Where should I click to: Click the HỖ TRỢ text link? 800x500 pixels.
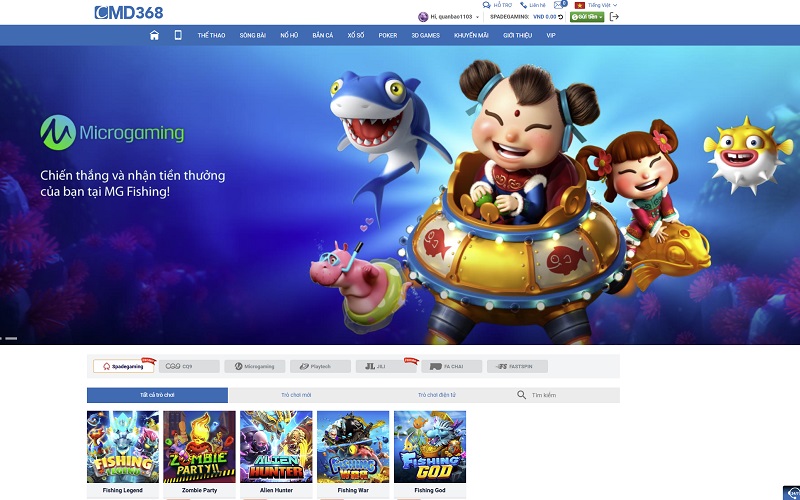pos(503,5)
